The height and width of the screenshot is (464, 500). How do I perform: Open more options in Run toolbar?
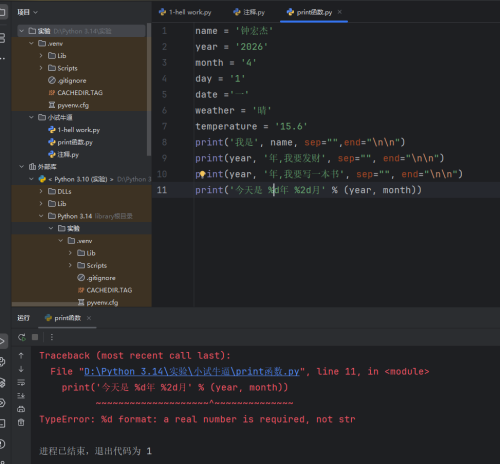tap(51, 337)
